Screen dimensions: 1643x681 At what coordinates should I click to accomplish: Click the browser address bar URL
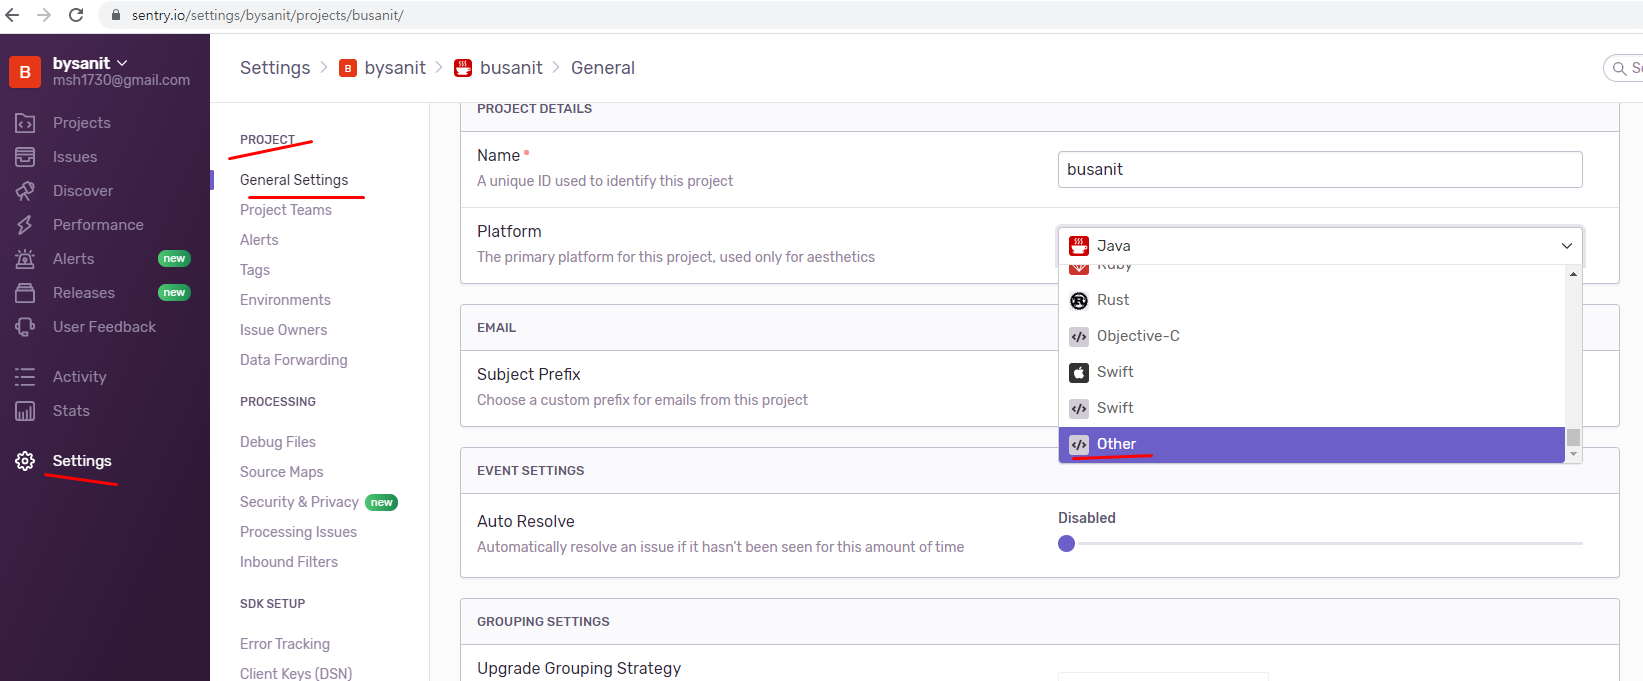click(x=268, y=15)
